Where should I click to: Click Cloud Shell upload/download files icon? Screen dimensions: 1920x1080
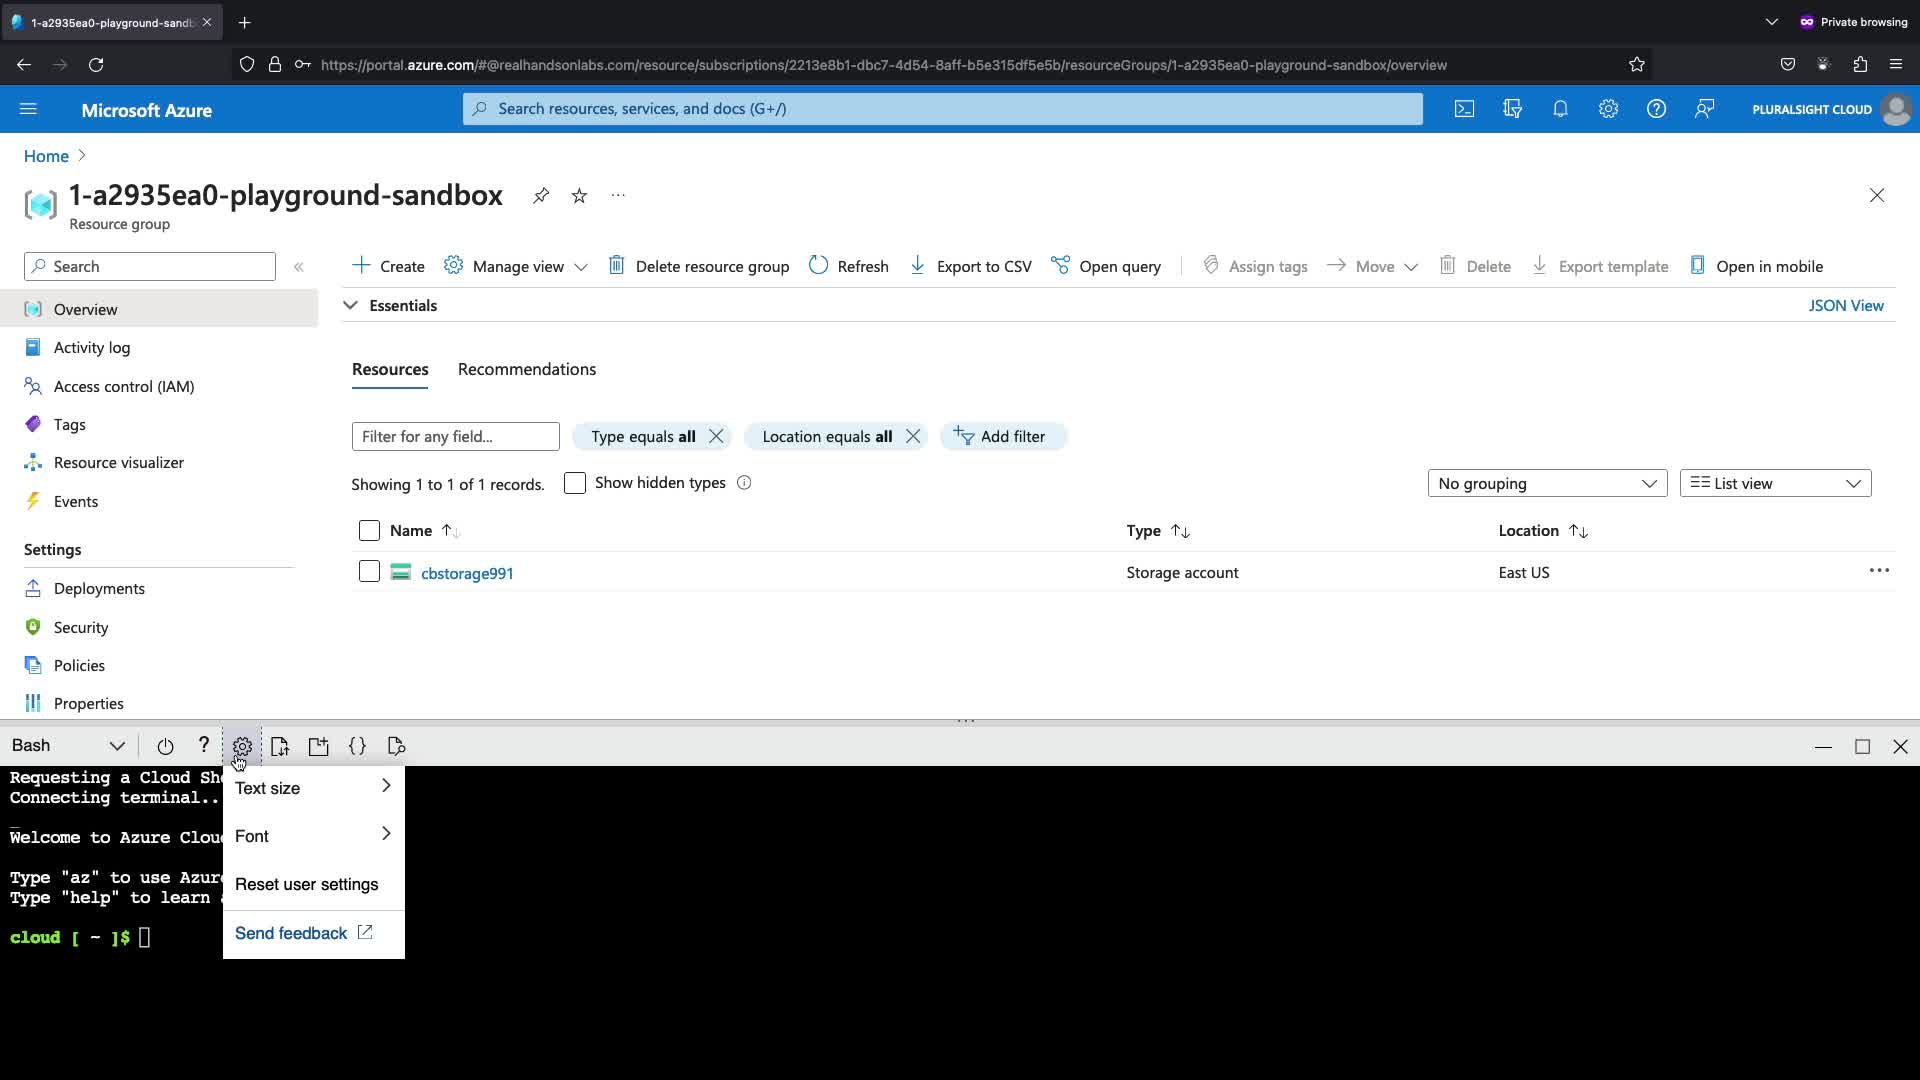click(x=280, y=746)
